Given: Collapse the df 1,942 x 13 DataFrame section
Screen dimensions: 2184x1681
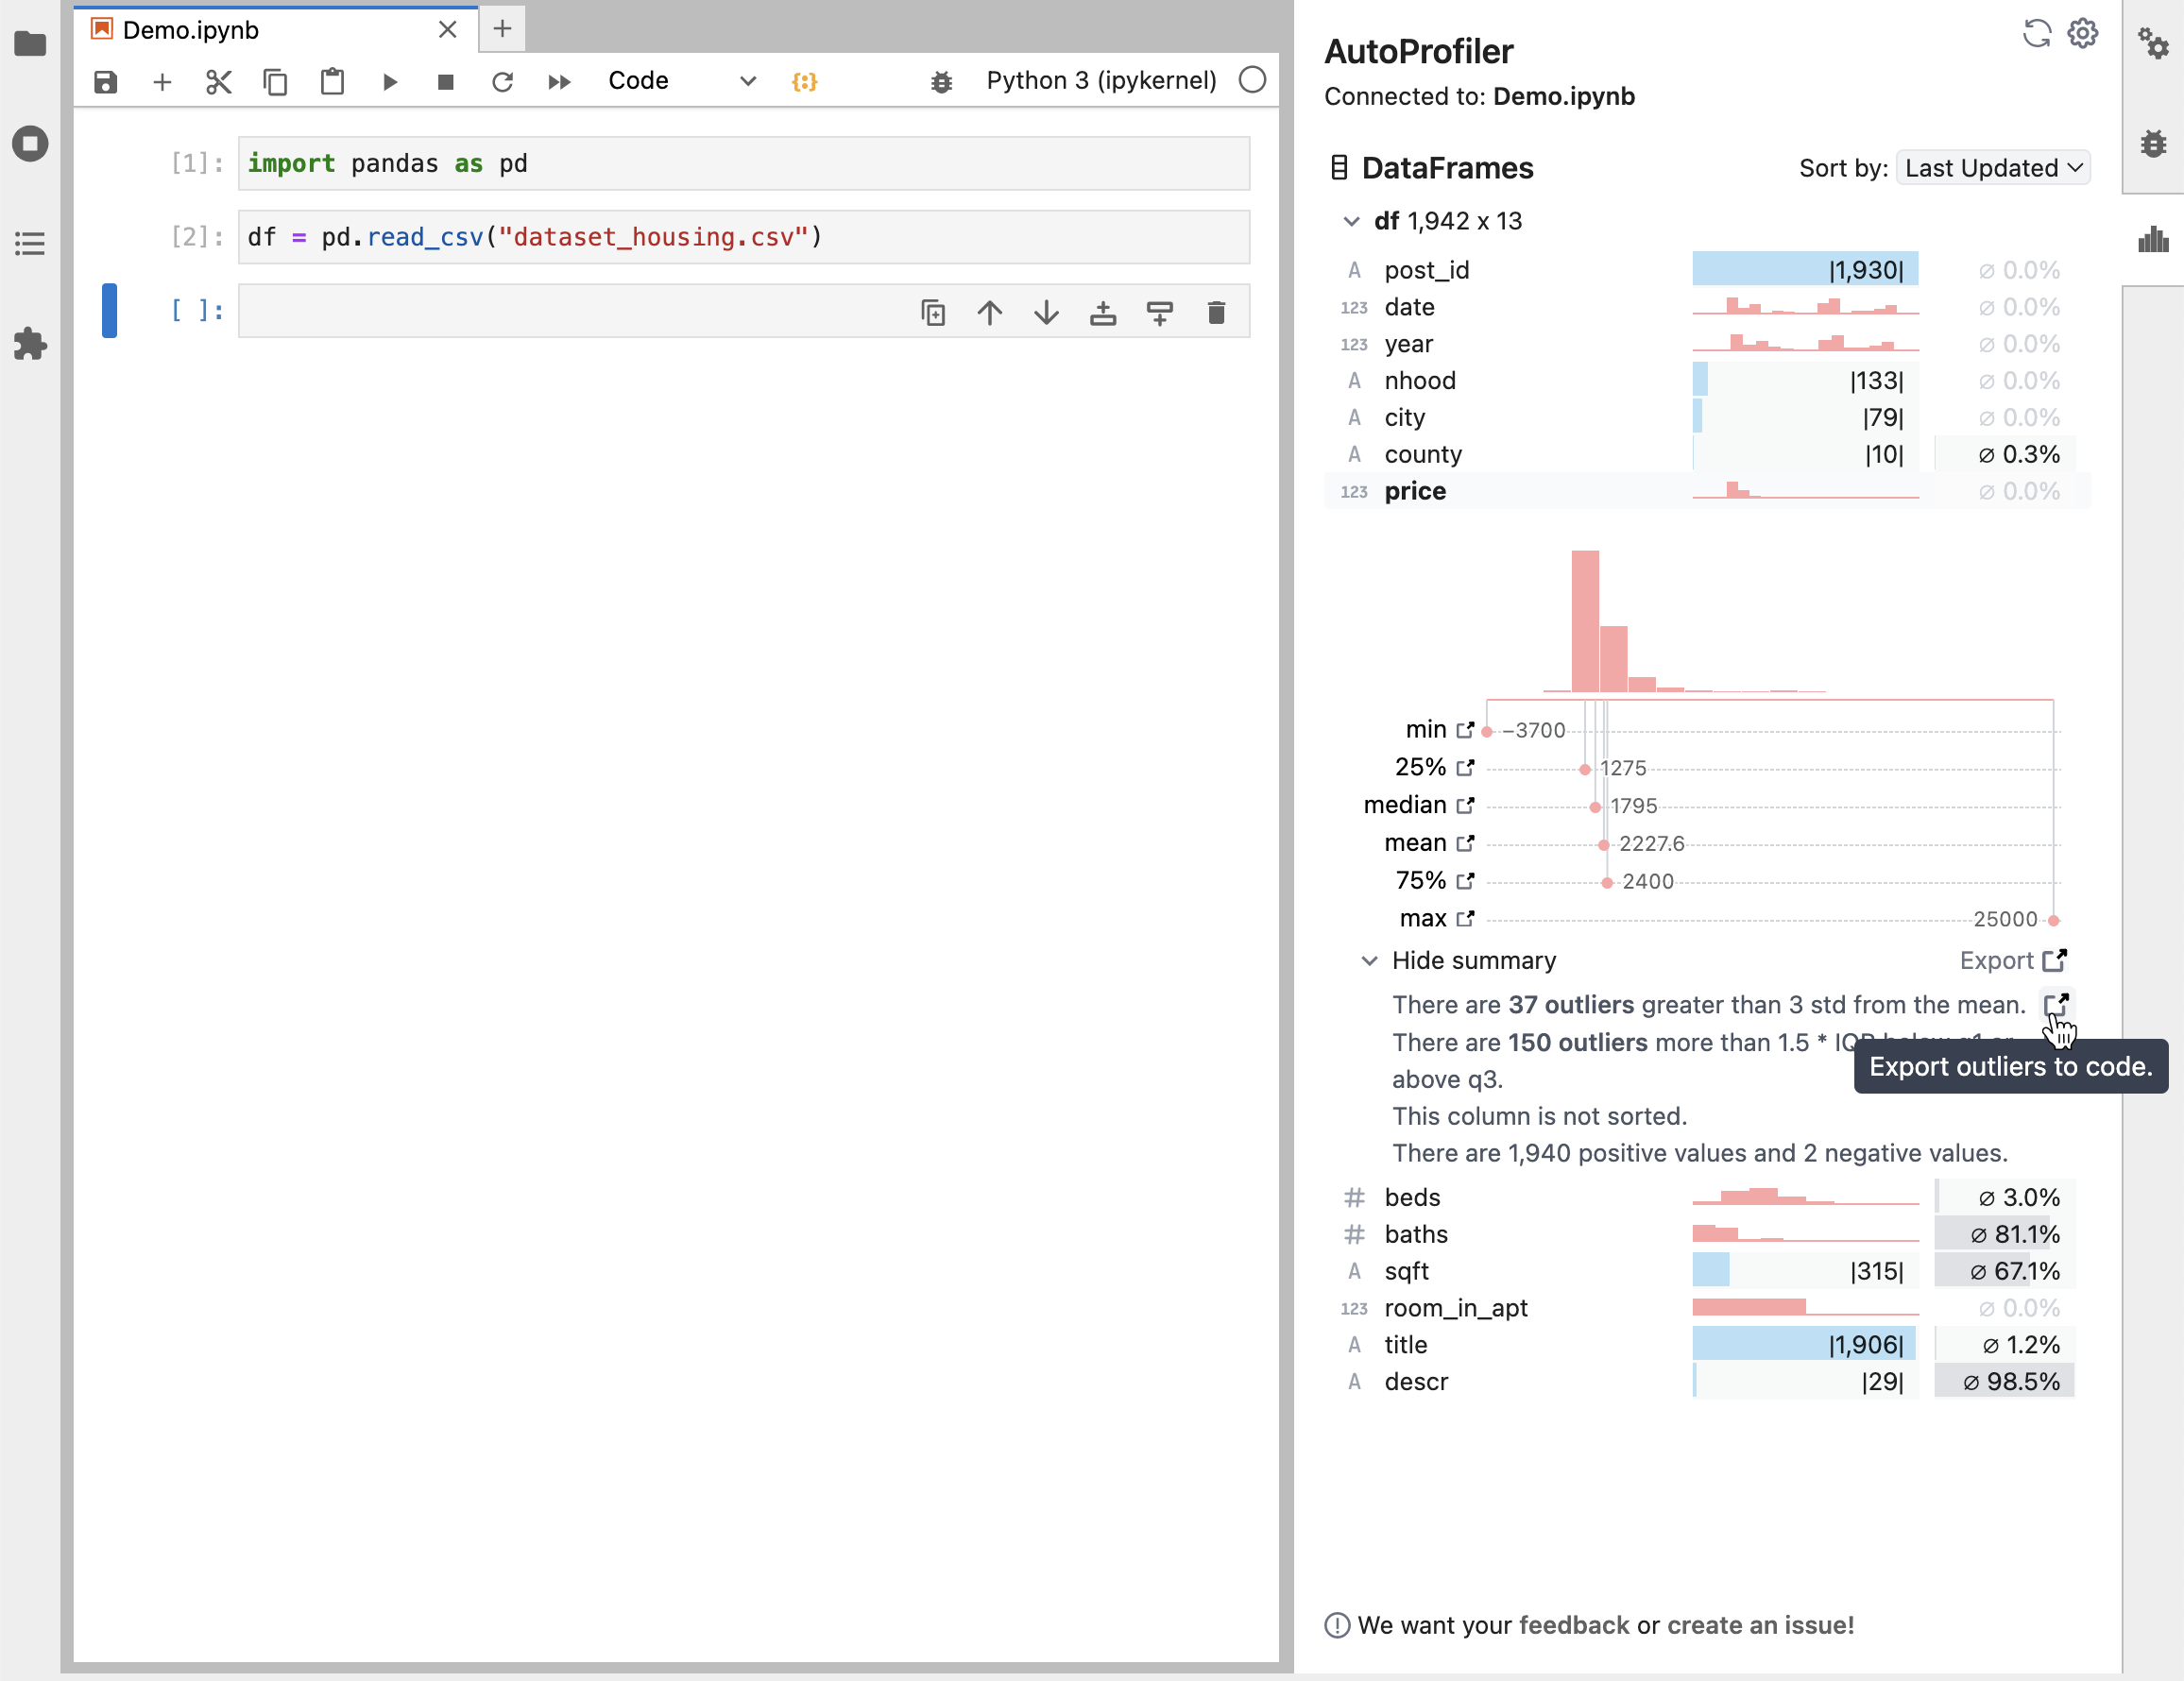Looking at the screenshot, I should tap(1353, 222).
